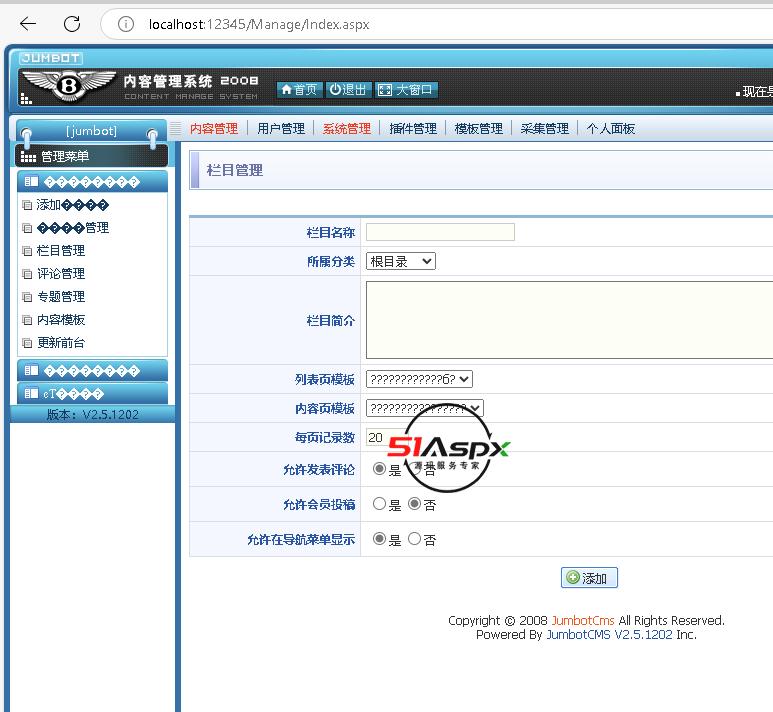Click the grid icon beside 管理菜单
The image size is (773, 712).
coord(28,157)
